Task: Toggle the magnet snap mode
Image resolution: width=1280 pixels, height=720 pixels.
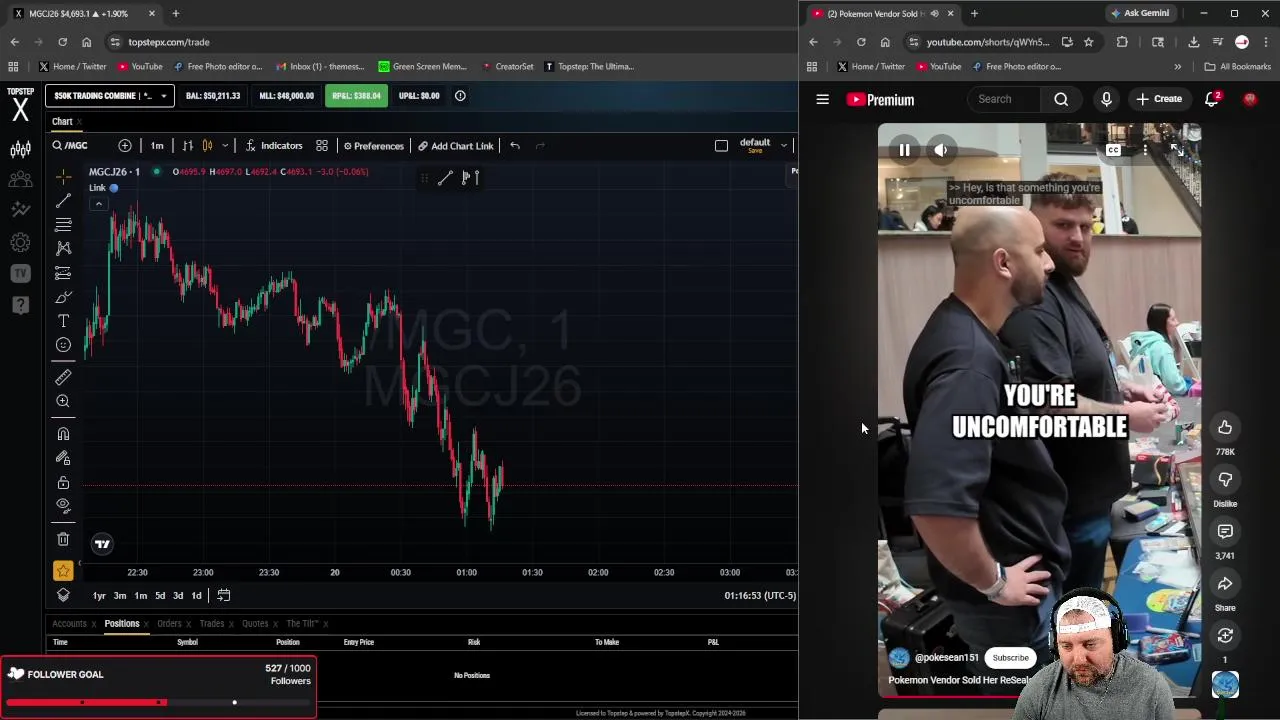Action: point(63,434)
